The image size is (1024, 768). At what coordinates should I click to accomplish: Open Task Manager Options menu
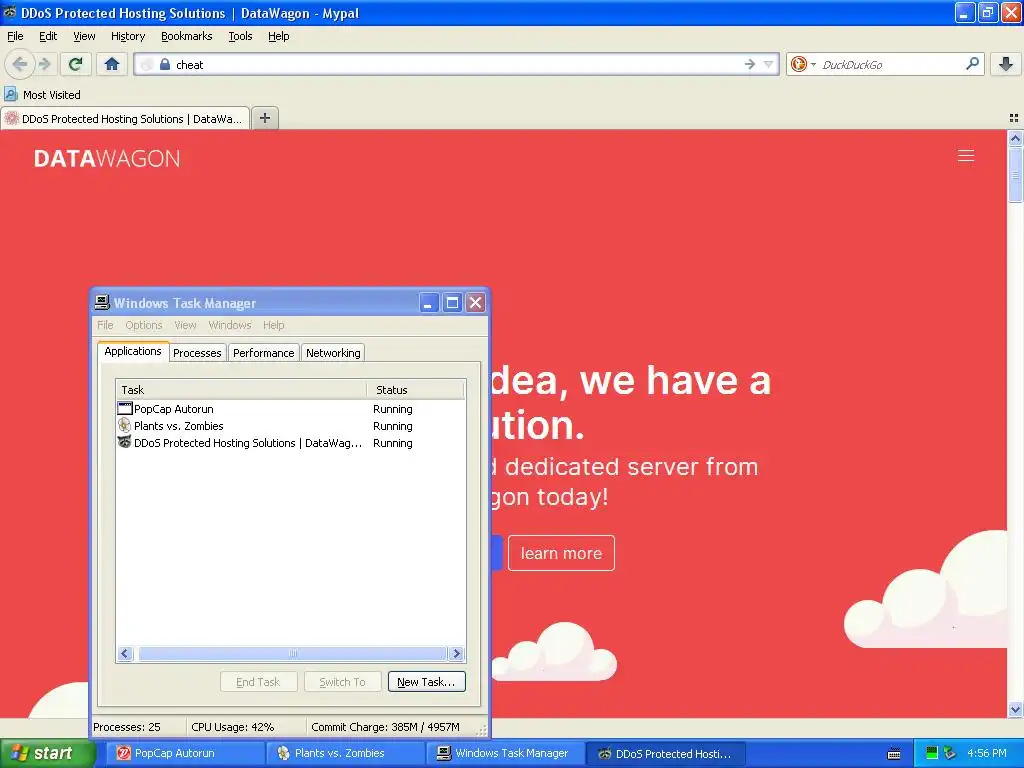click(144, 325)
